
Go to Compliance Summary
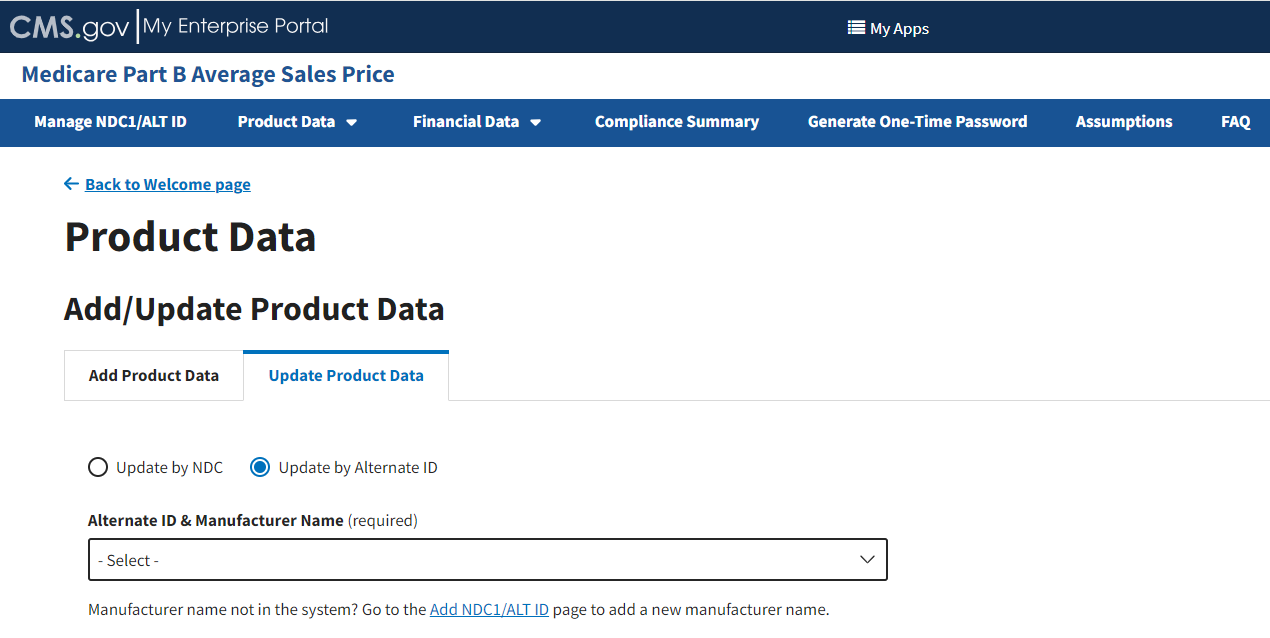[x=676, y=122]
